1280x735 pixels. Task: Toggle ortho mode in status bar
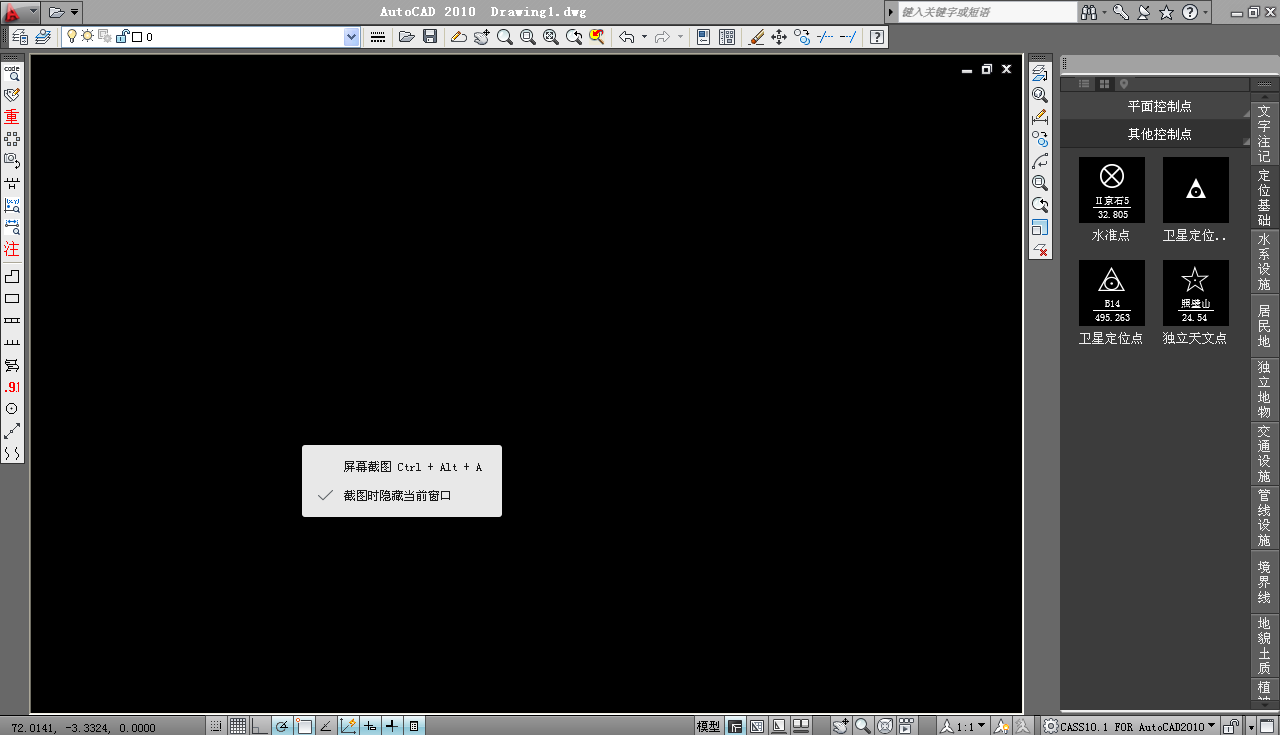260,726
